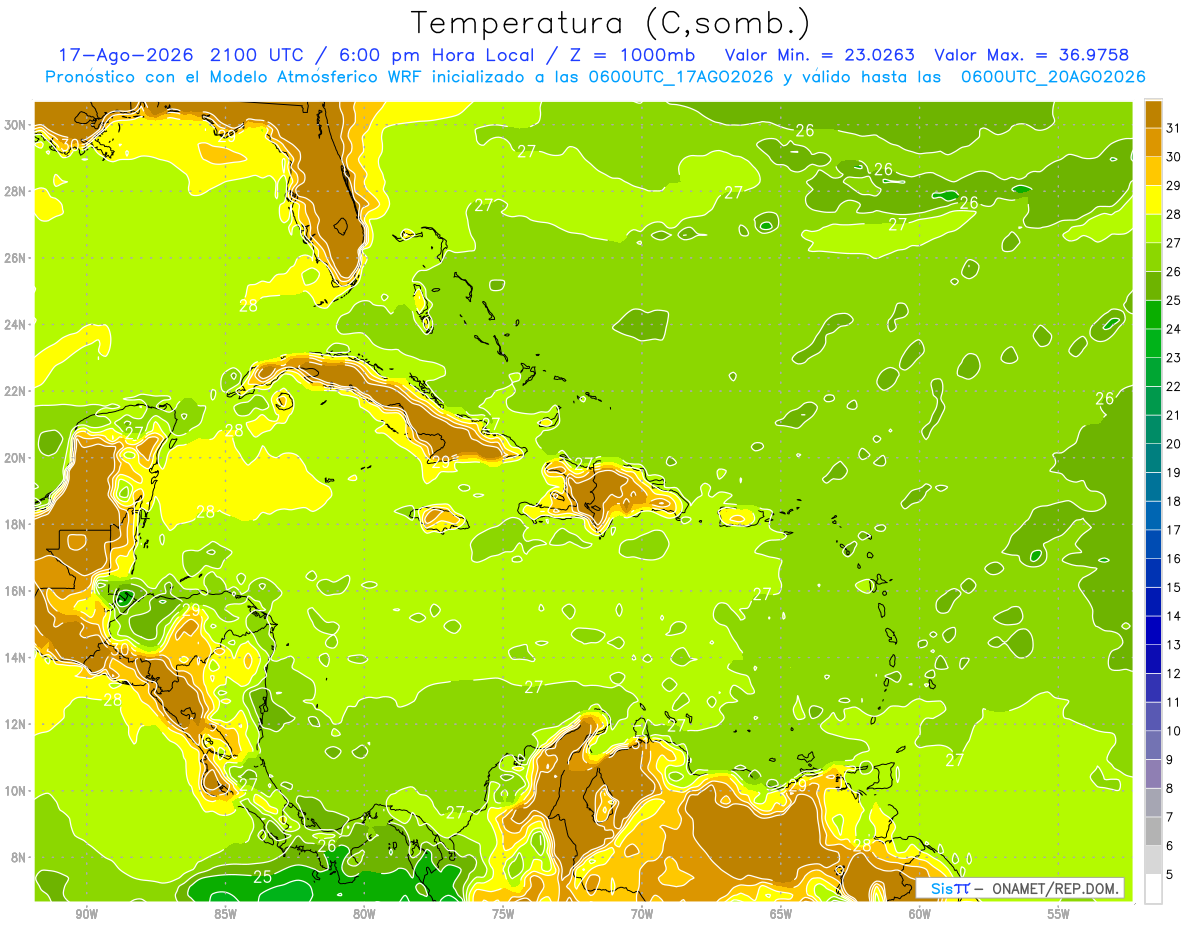Select the legend scale label "22"
Viewport: 1200px width, 927px height.
(1174, 386)
